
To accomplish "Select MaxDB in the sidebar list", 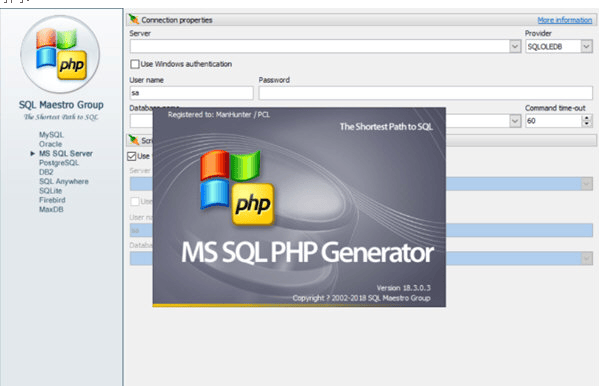I will coord(51,209).
